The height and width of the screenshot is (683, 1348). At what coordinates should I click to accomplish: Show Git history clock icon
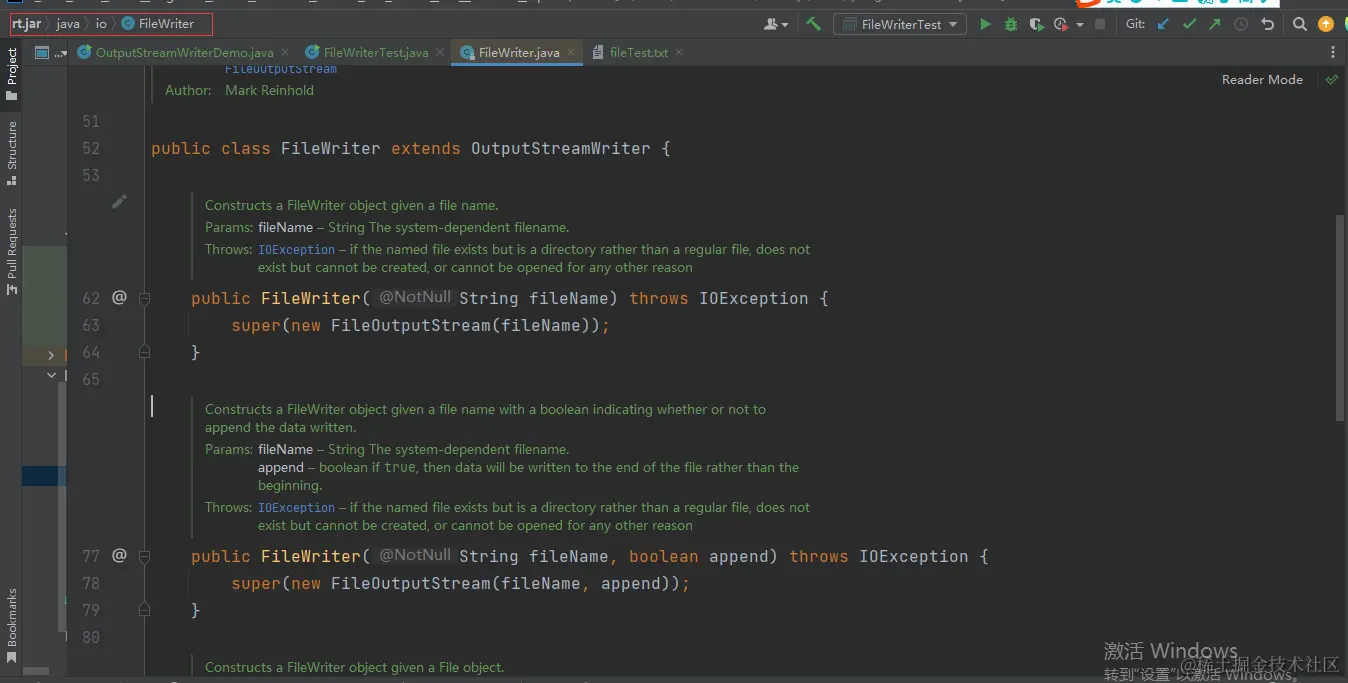1241,24
